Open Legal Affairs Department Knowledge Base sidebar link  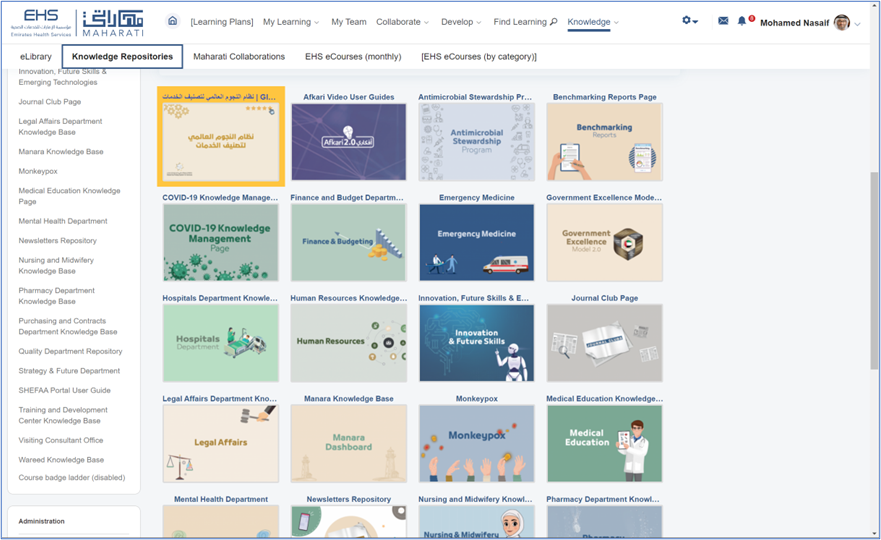pyautogui.click(x=60, y=126)
